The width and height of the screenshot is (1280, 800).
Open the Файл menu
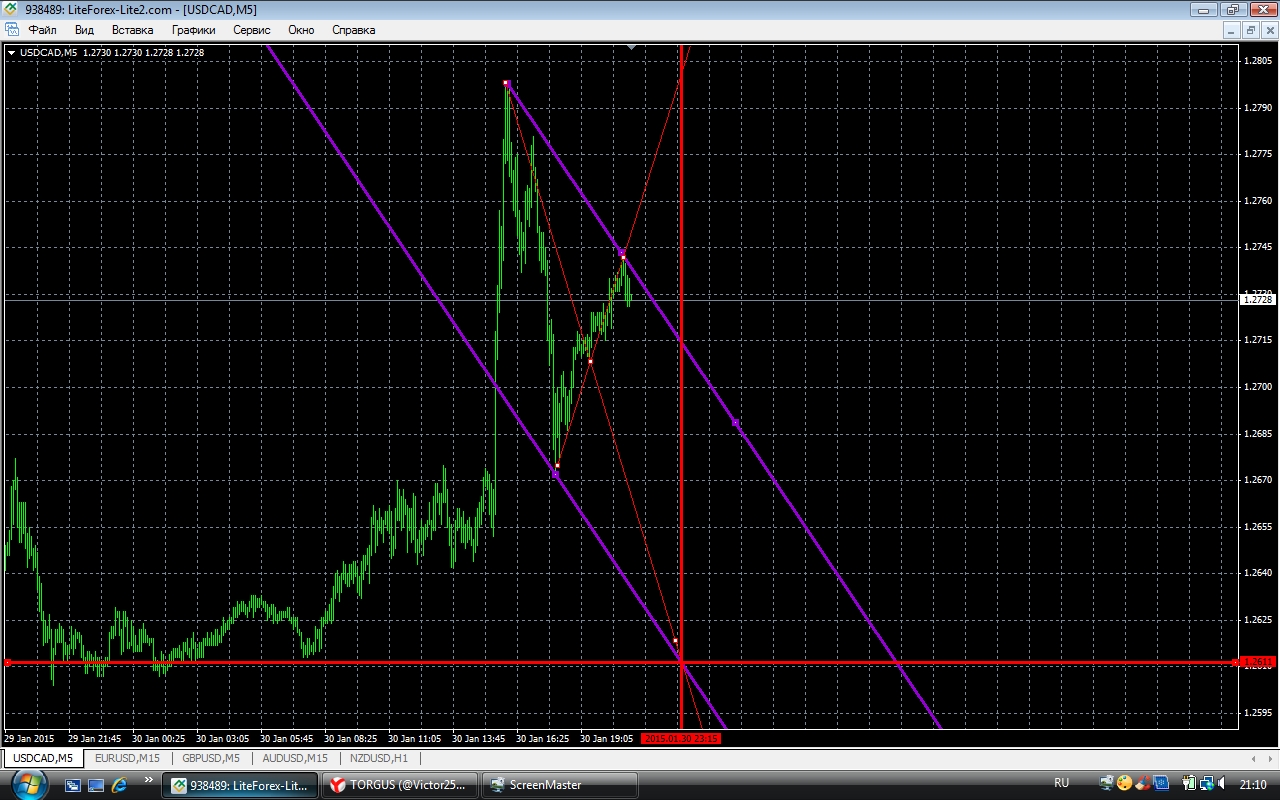click(x=42, y=30)
